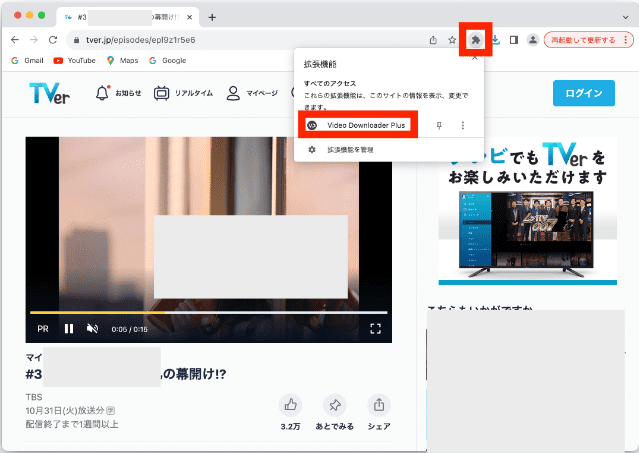Go back using browser back arrow
Image resolution: width=639 pixels, height=453 pixels.
tap(15, 40)
